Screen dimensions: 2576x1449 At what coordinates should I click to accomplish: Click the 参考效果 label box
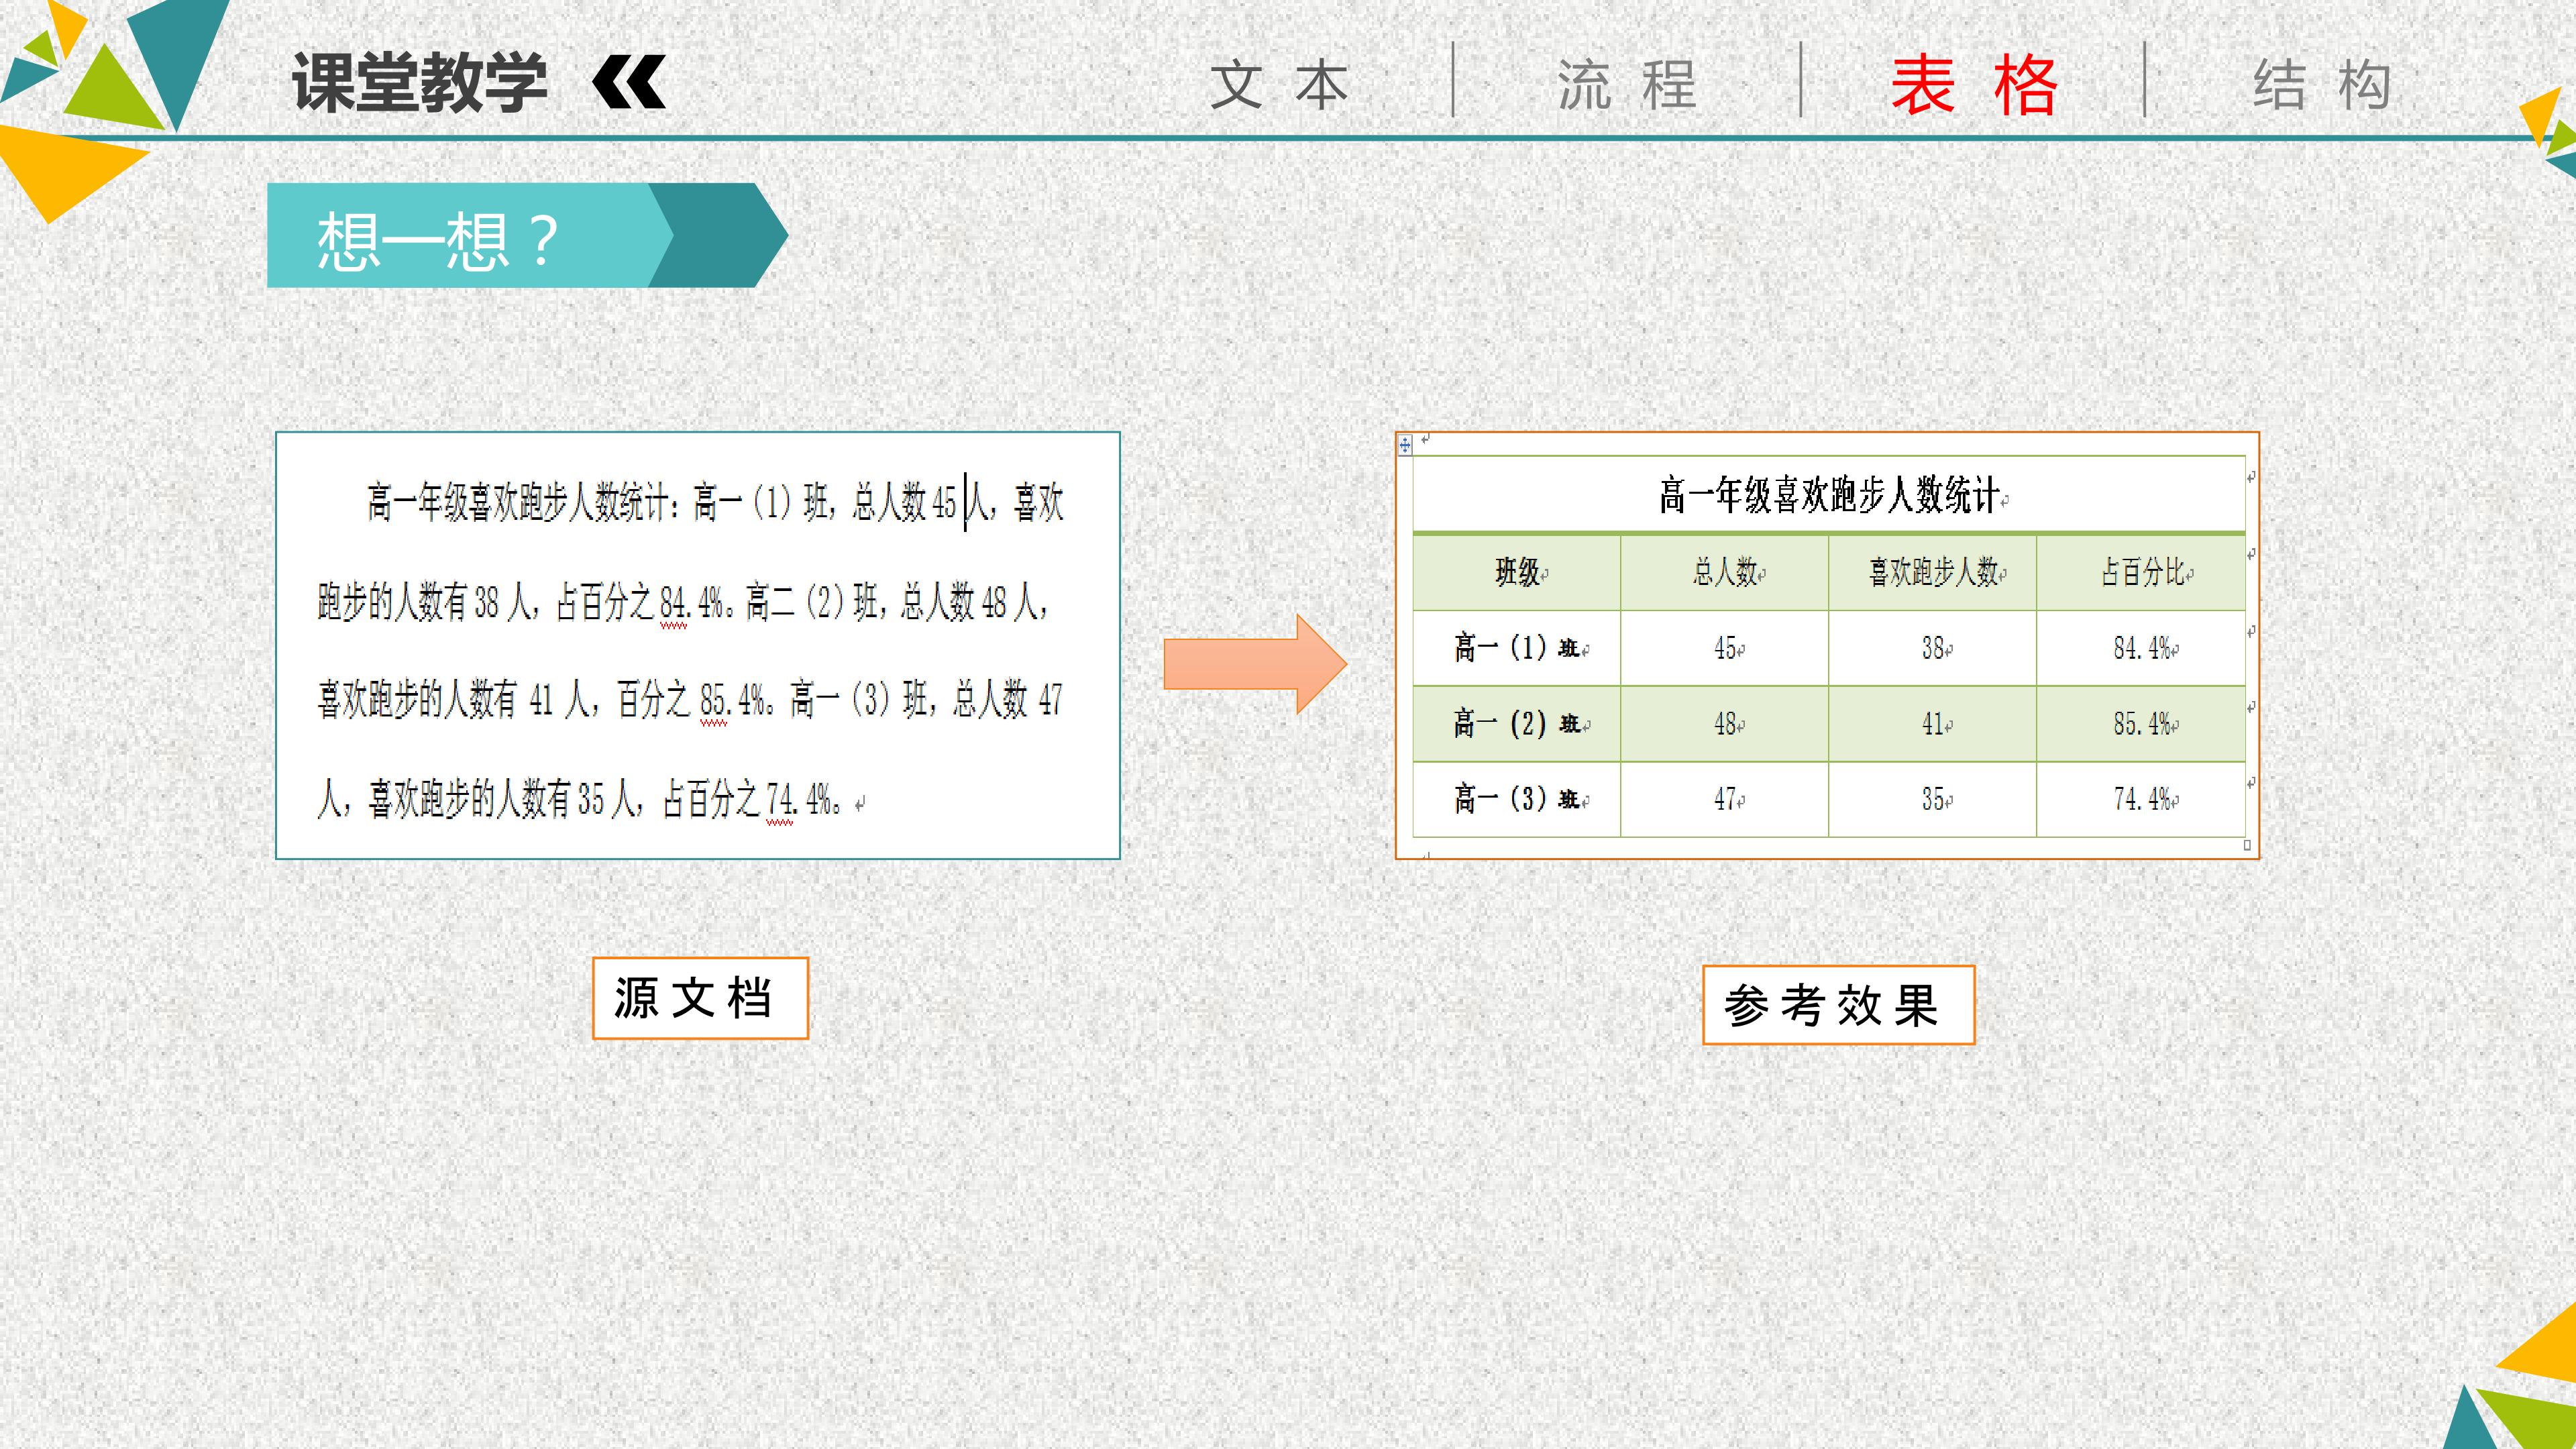(x=1838, y=1005)
